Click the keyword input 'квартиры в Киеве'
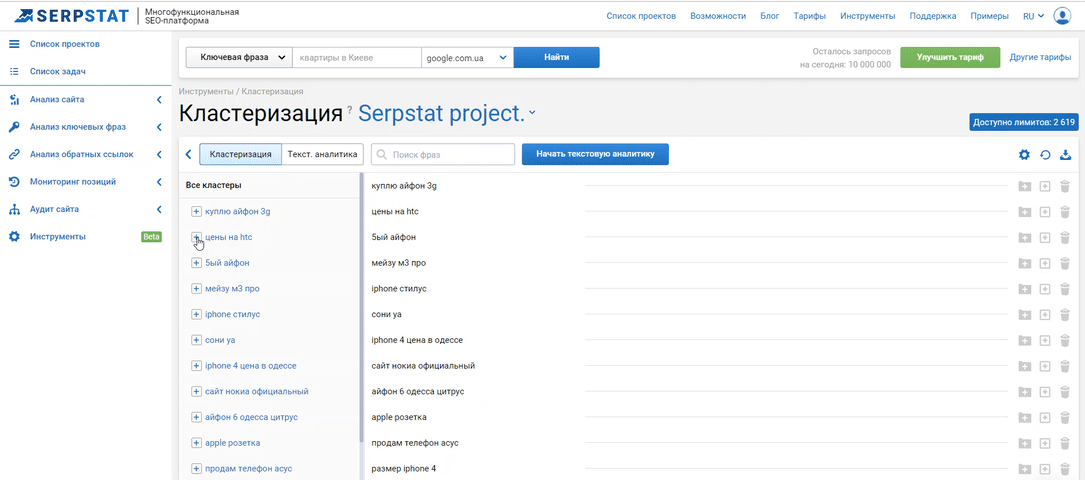This screenshot has width=1085, height=480. tap(357, 57)
